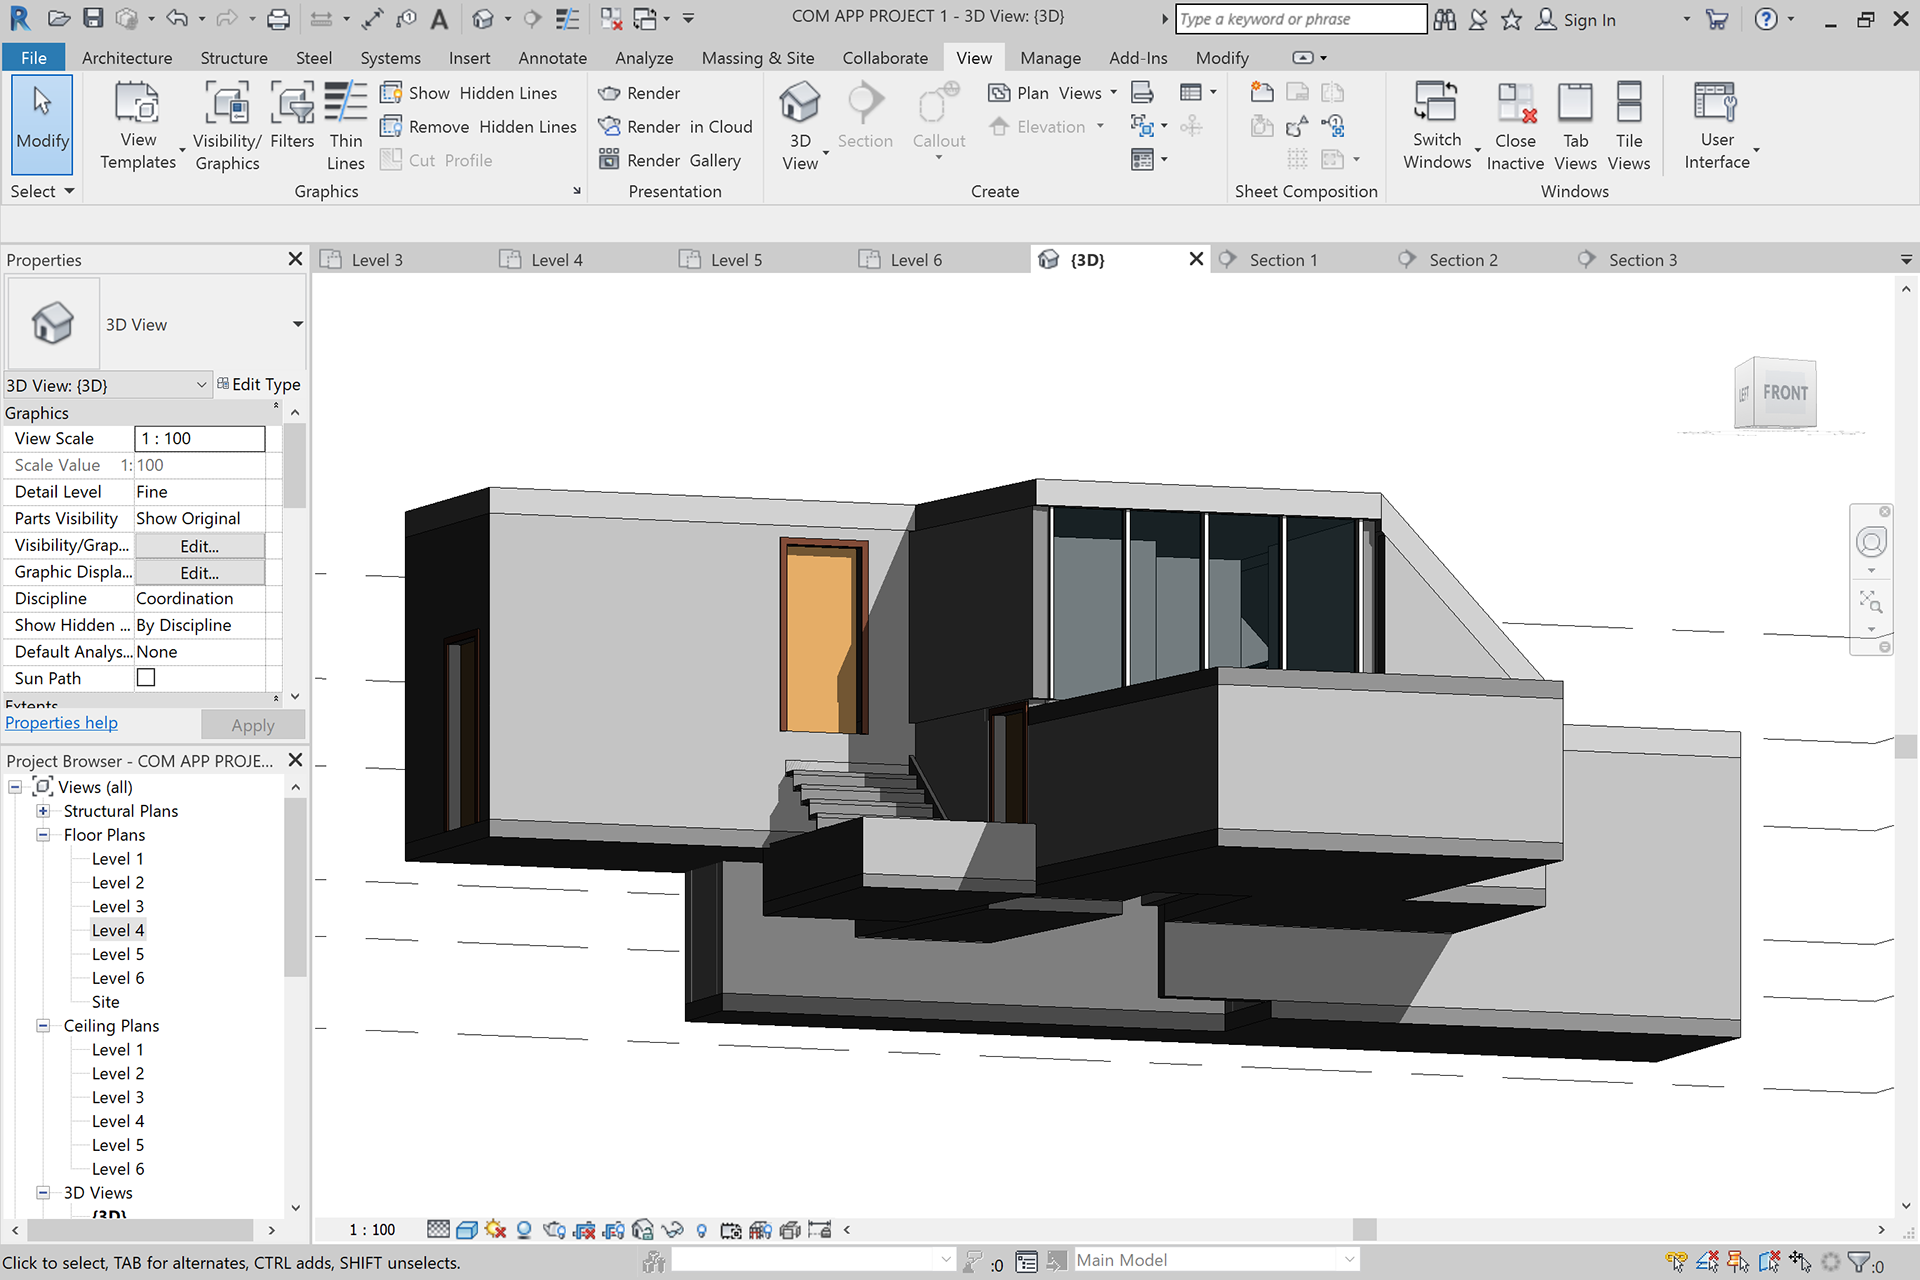Image resolution: width=1920 pixels, height=1280 pixels.
Task: Collapse the 3D Views tree node
Action: tap(43, 1193)
